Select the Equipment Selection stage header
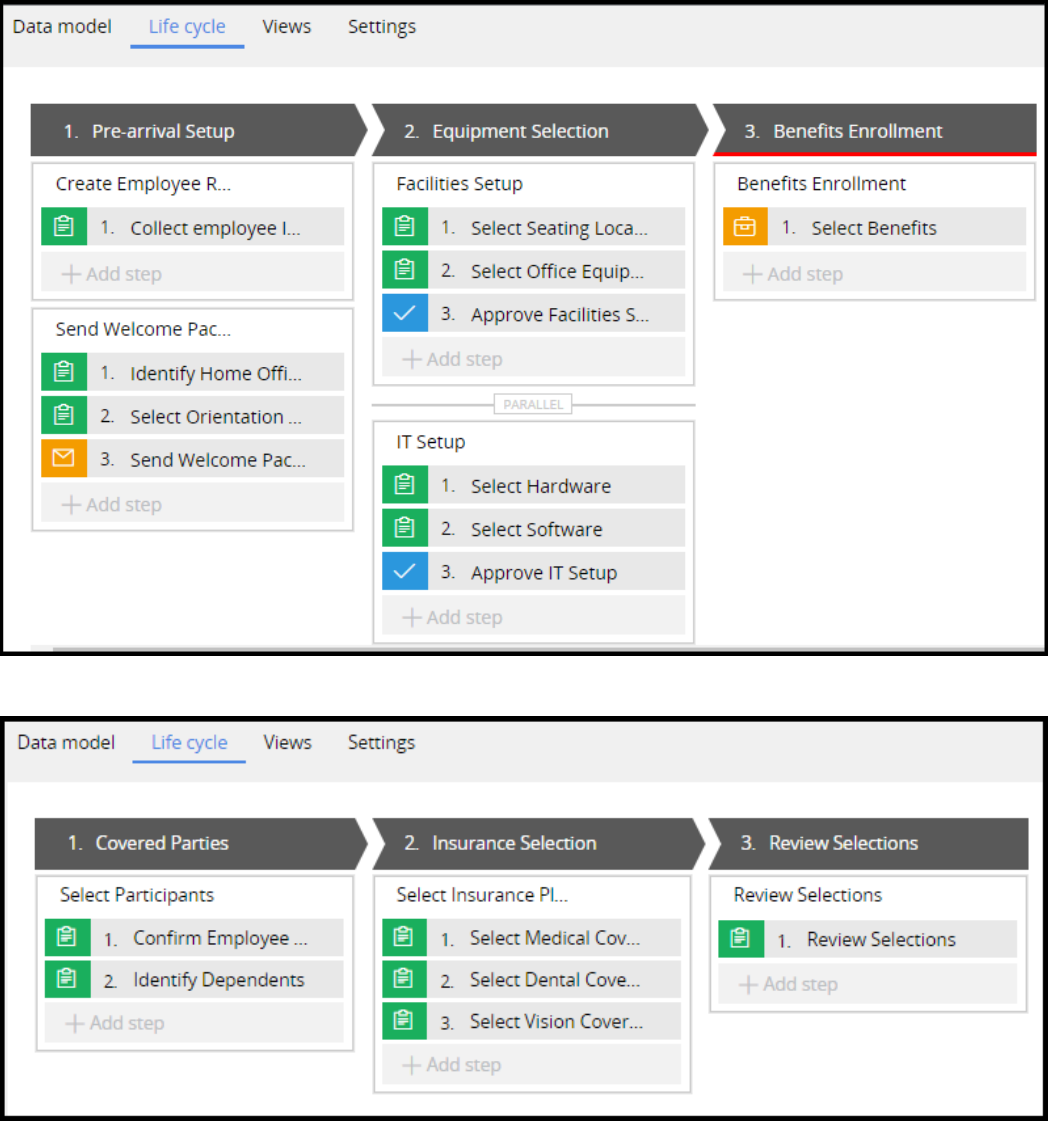The height and width of the screenshot is (1121, 1048). coord(520,131)
